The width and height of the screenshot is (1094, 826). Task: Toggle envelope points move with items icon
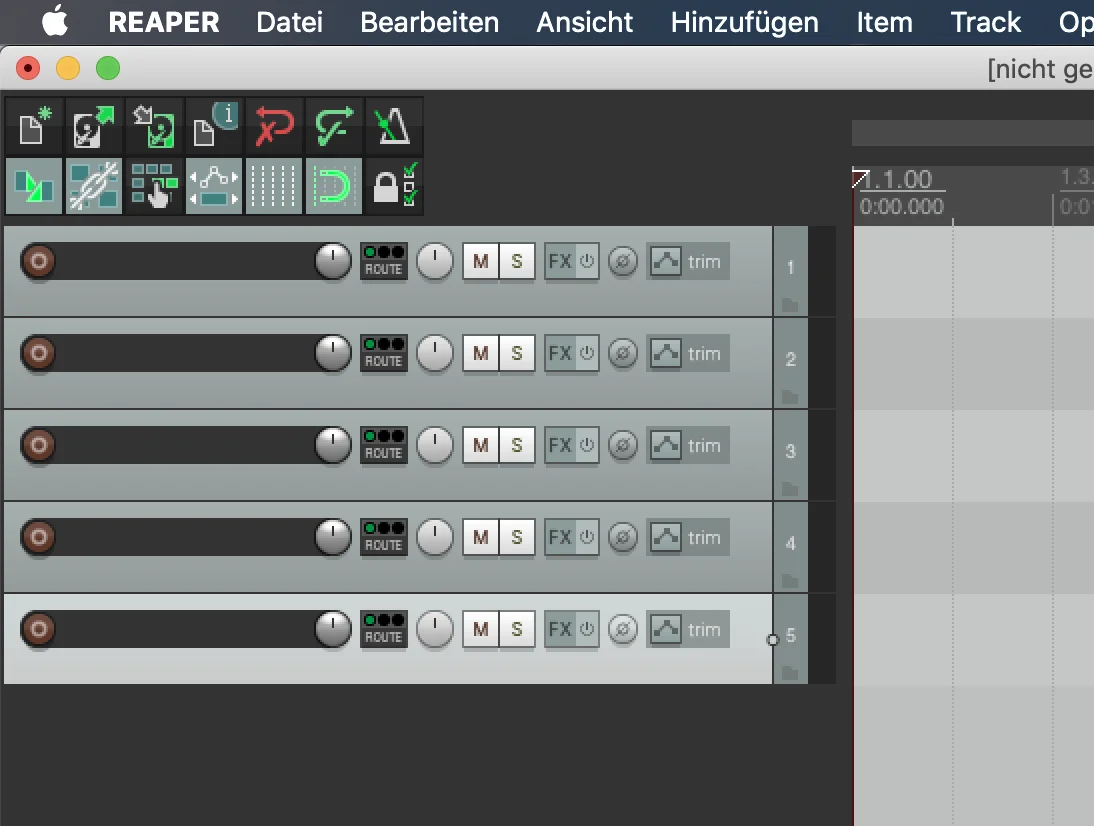(214, 186)
